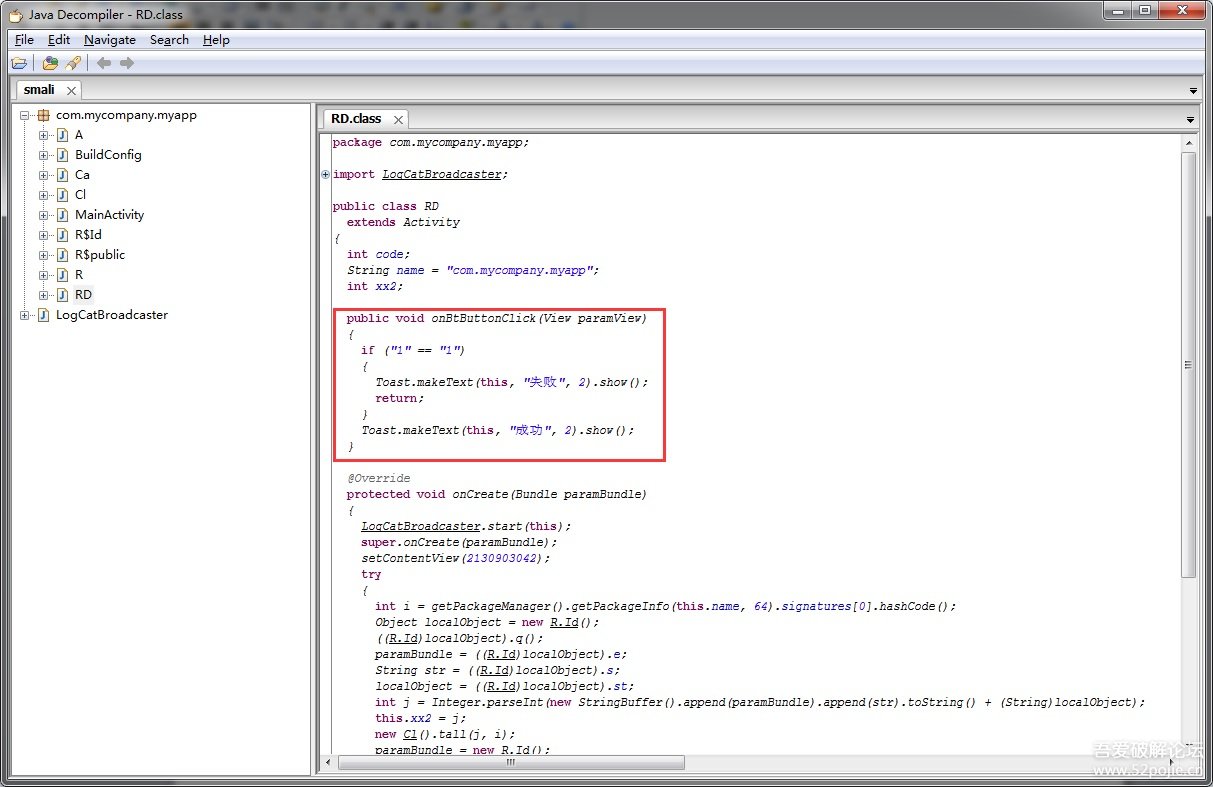Close the RD.class editor tab
The image size is (1213, 787).
point(397,119)
